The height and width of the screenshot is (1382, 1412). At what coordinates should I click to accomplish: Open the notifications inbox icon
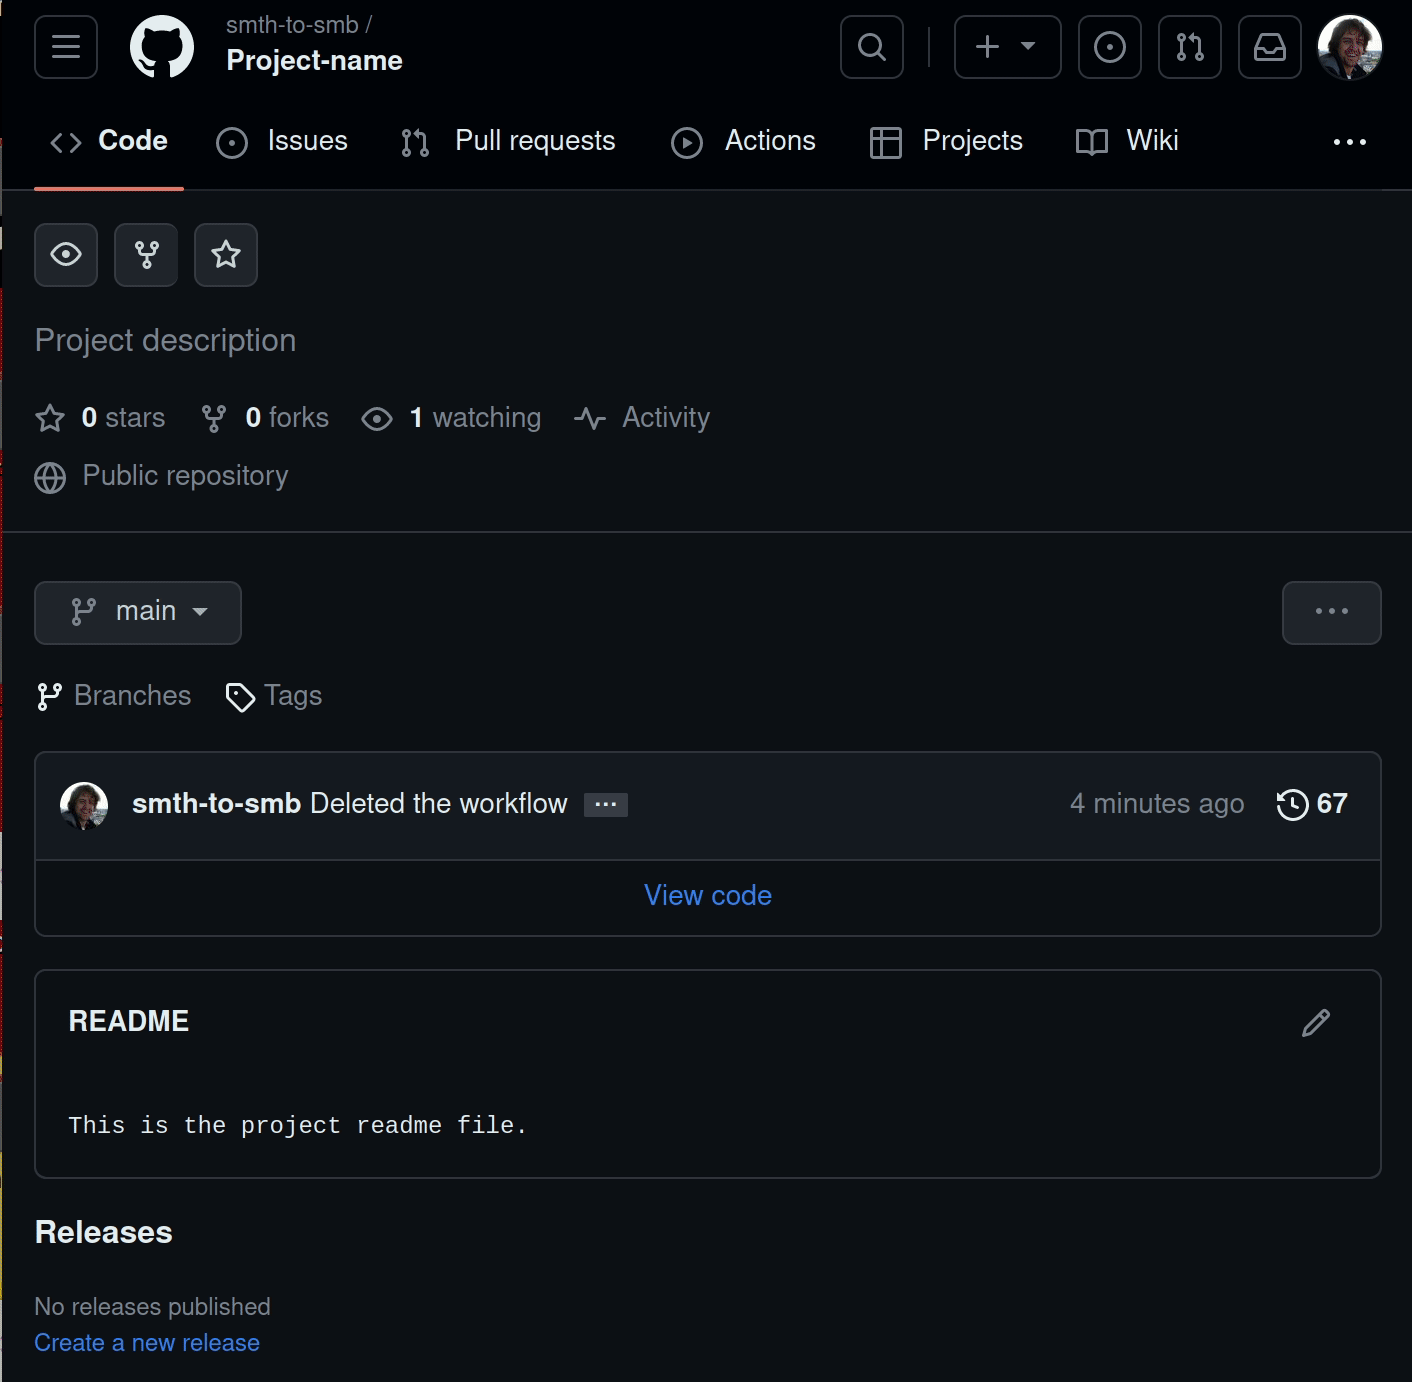[1269, 46]
